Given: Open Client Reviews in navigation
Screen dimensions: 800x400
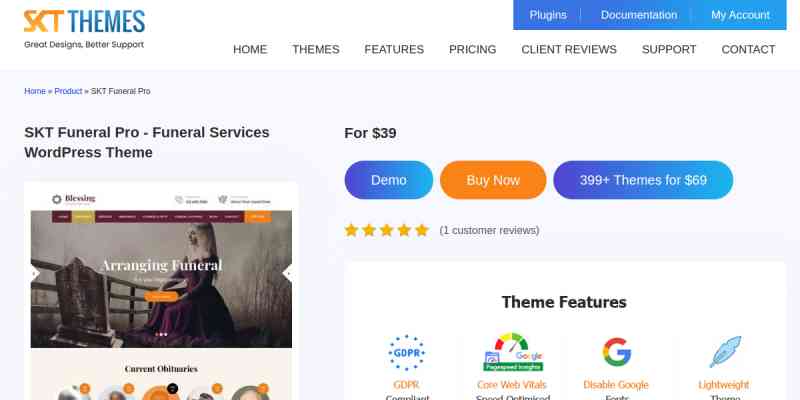Looking at the screenshot, I should [x=569, y=49].
